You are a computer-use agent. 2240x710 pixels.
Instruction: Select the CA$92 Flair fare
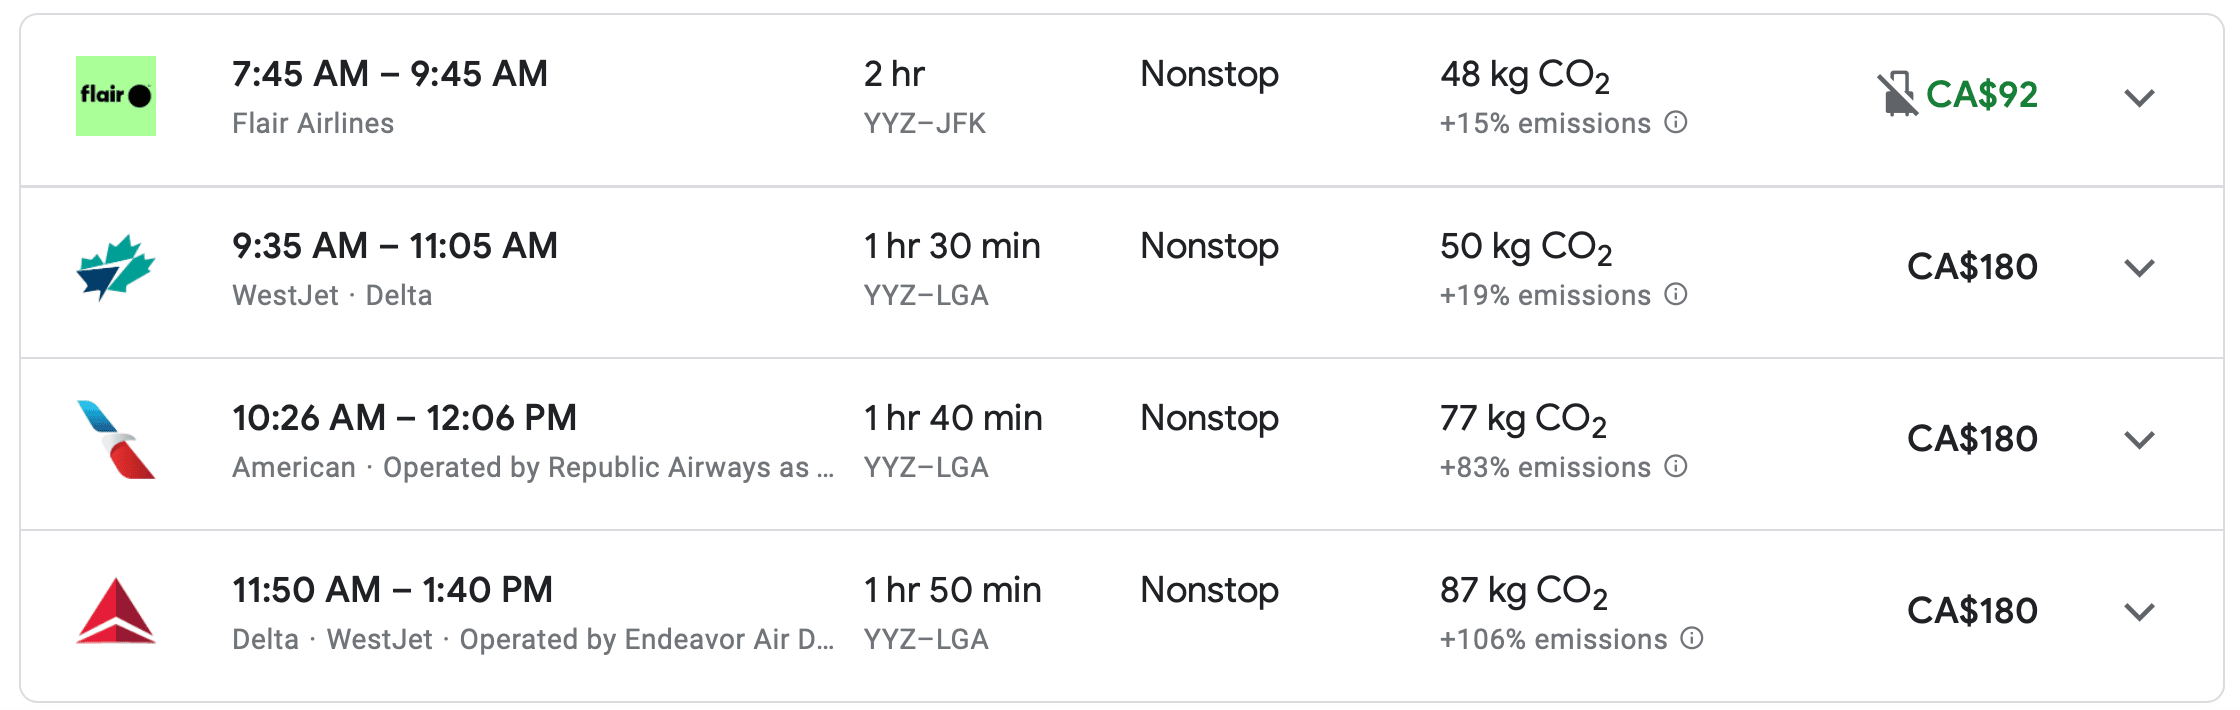[1981, 95]
